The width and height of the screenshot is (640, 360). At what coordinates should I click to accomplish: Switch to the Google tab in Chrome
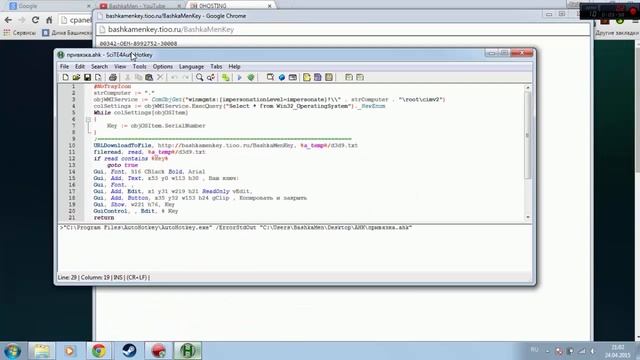click(49, 6)
